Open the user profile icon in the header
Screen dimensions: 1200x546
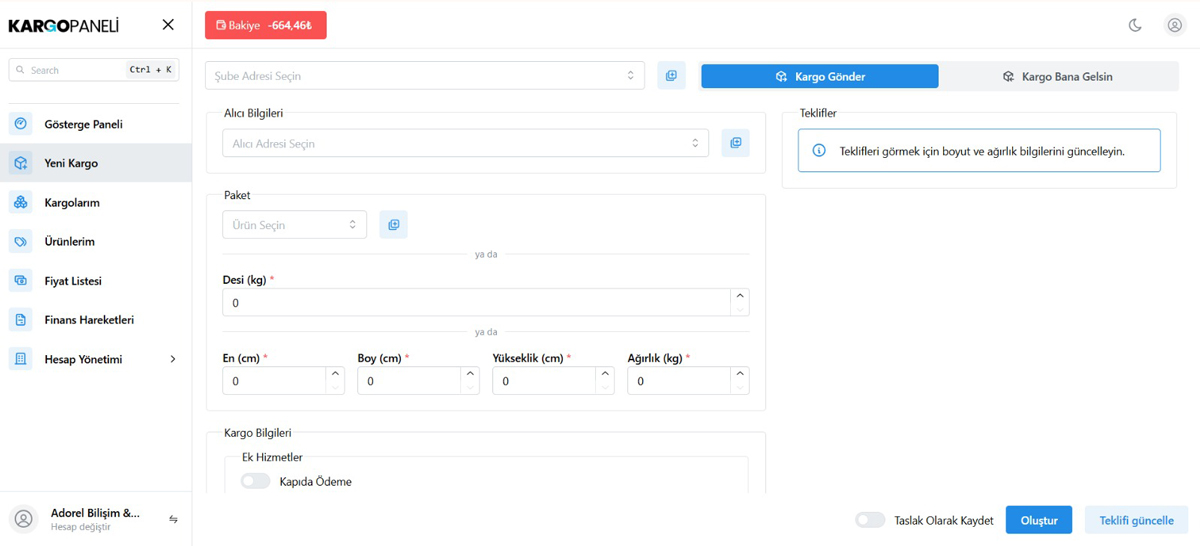(1175, 25)
